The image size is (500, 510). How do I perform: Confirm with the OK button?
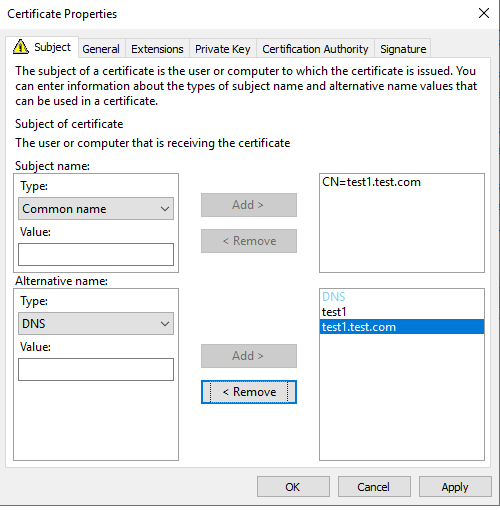tap(293, 487)
